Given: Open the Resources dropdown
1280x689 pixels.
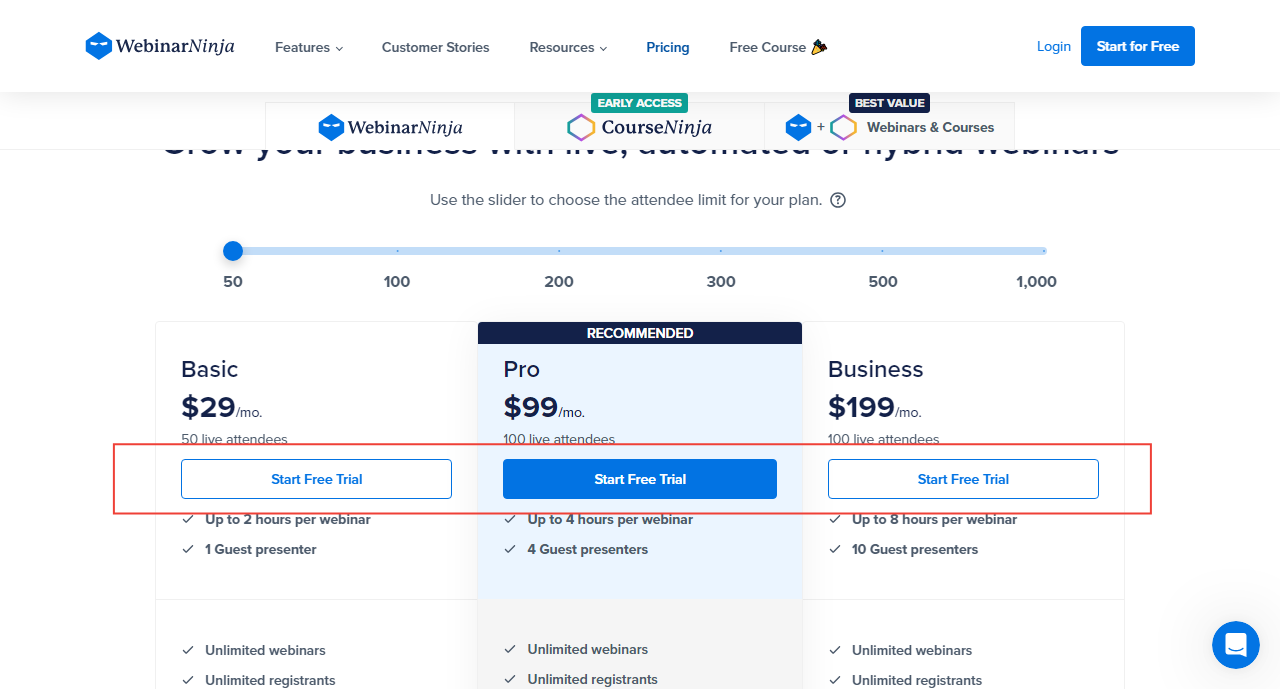Looking at the screenshot, I should pyautogui.click(x=567, y=47).
